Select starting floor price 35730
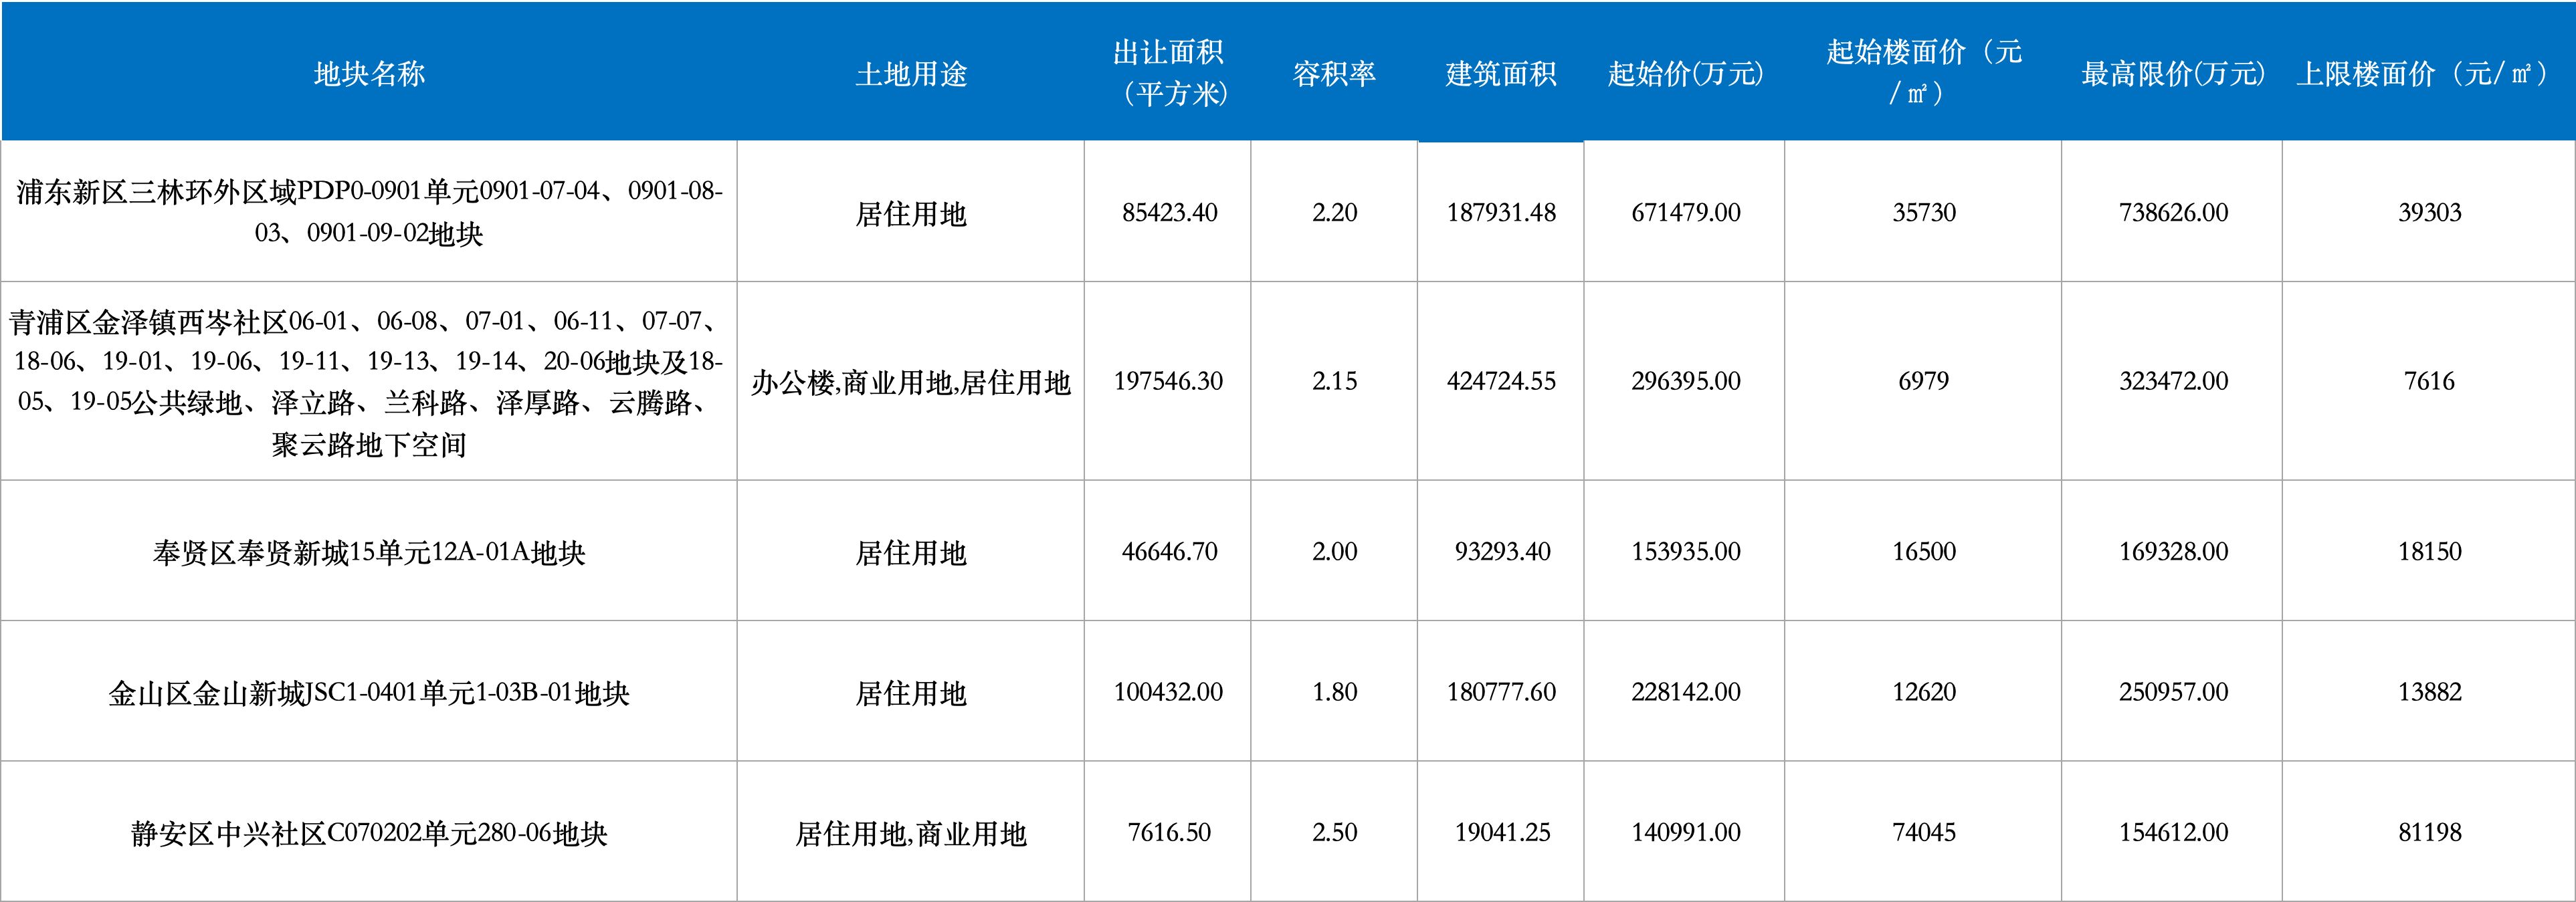This screenshot has height=902, width=2576. [1923, 212]
